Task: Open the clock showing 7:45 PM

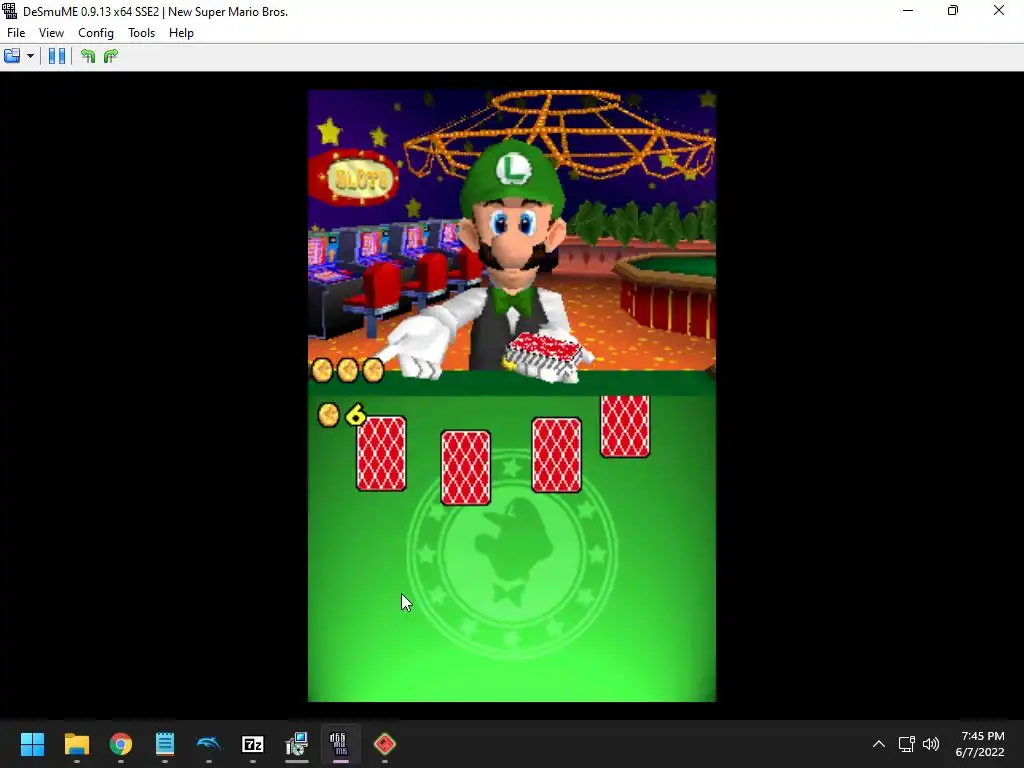Action: (982, 744)
